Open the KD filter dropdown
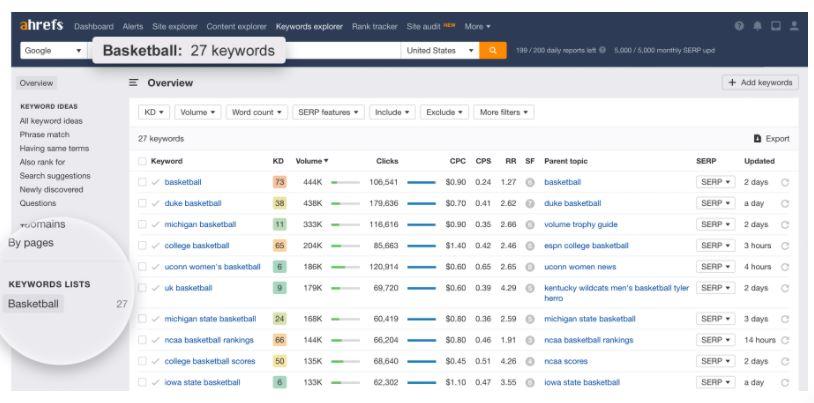 tap(154, 112)
